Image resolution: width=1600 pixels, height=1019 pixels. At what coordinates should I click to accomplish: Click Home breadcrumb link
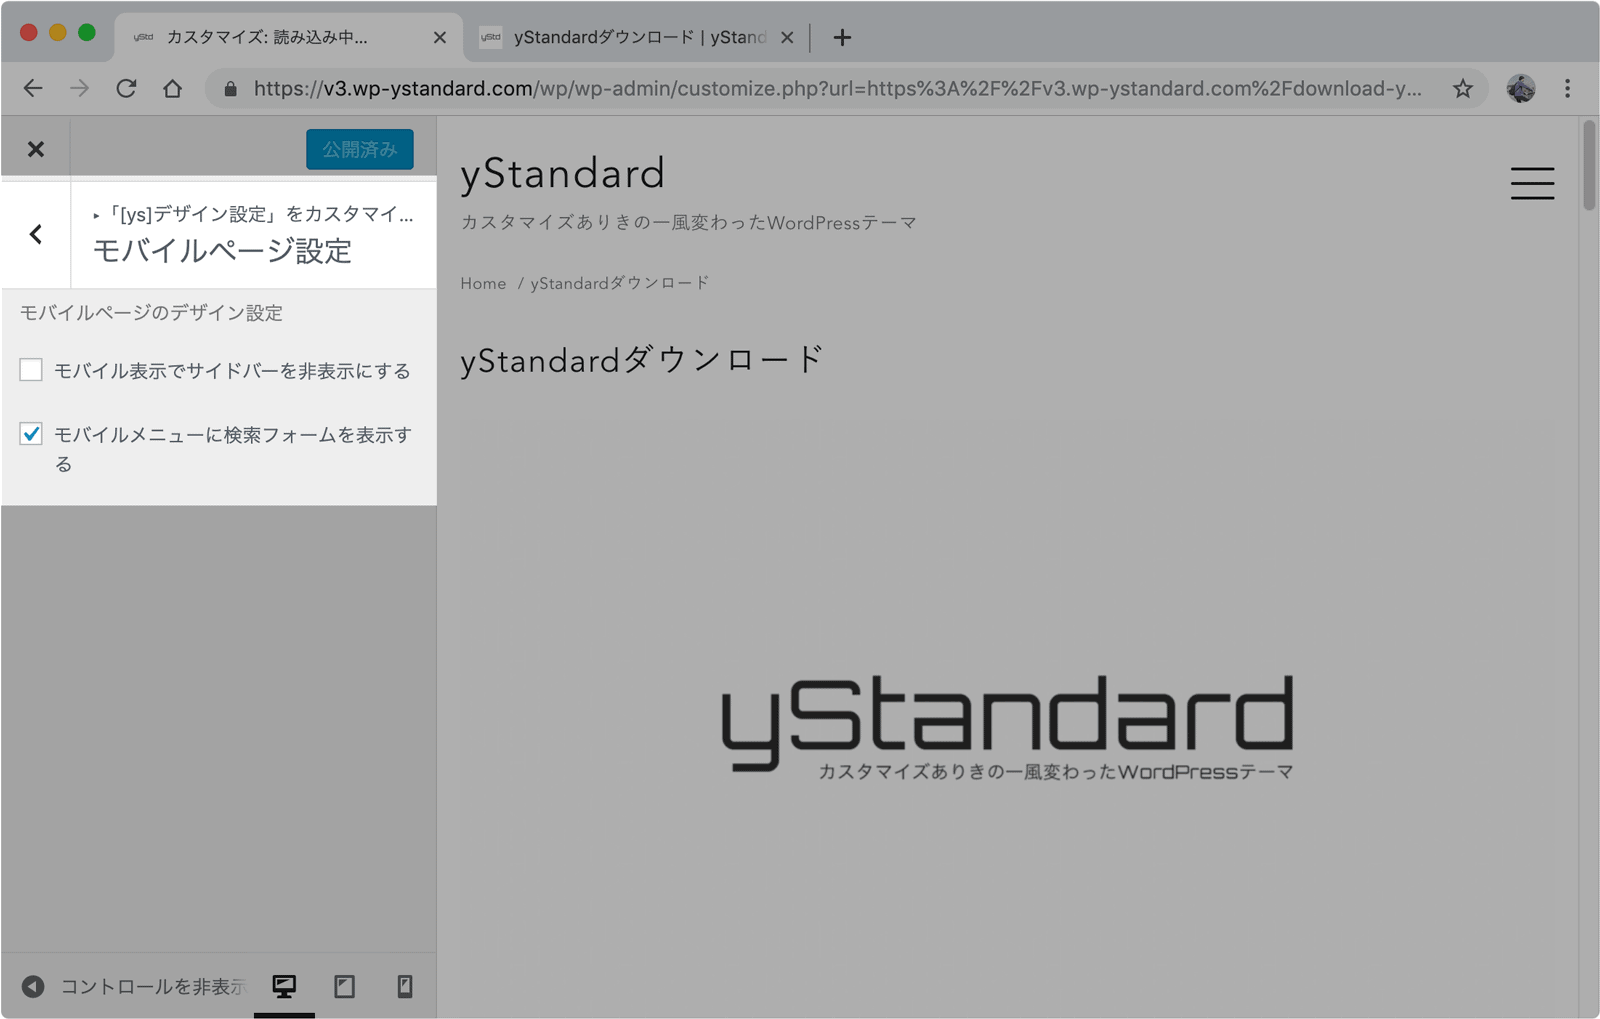[483, 284]
